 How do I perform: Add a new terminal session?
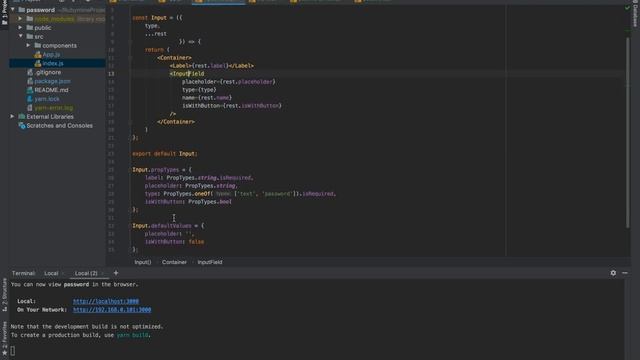(x=116, y=273)
